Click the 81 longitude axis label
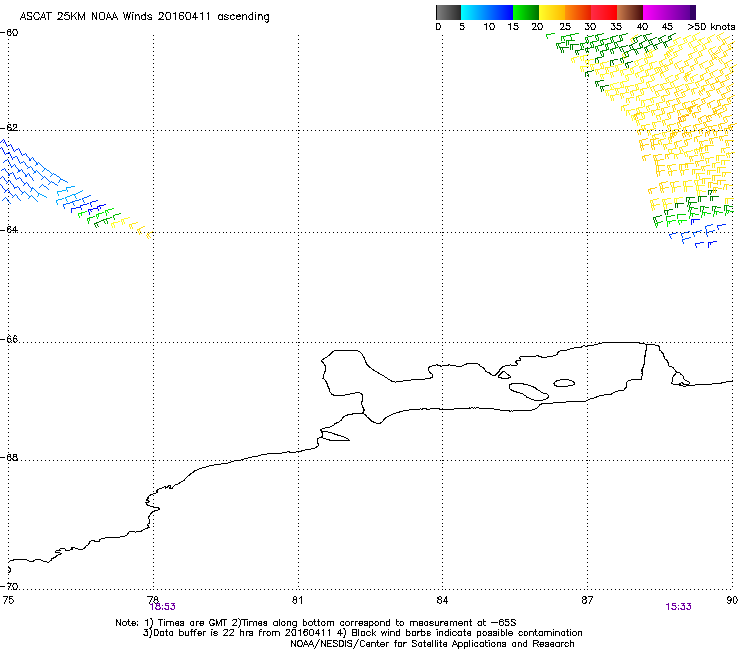Viewport: 740px width, 650px height. pos(297,600)
